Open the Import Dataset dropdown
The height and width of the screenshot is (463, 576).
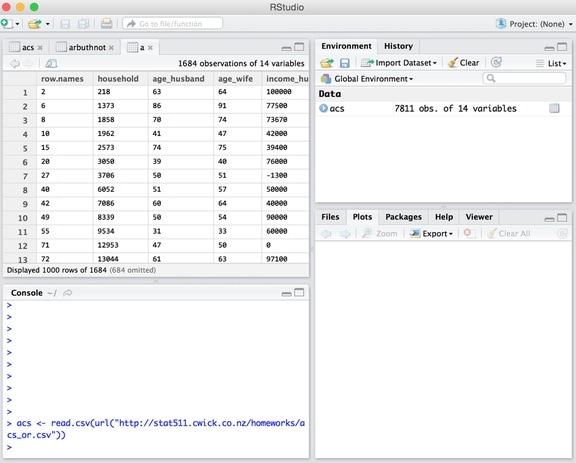click(x=399, y=63)
